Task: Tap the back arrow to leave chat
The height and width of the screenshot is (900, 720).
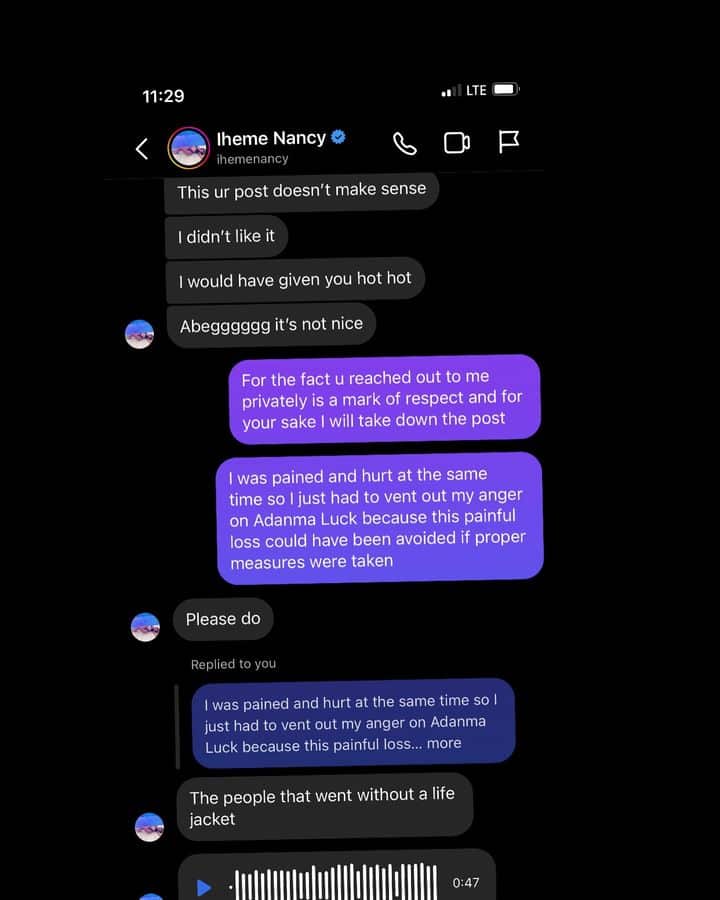Action: (142, 149)
